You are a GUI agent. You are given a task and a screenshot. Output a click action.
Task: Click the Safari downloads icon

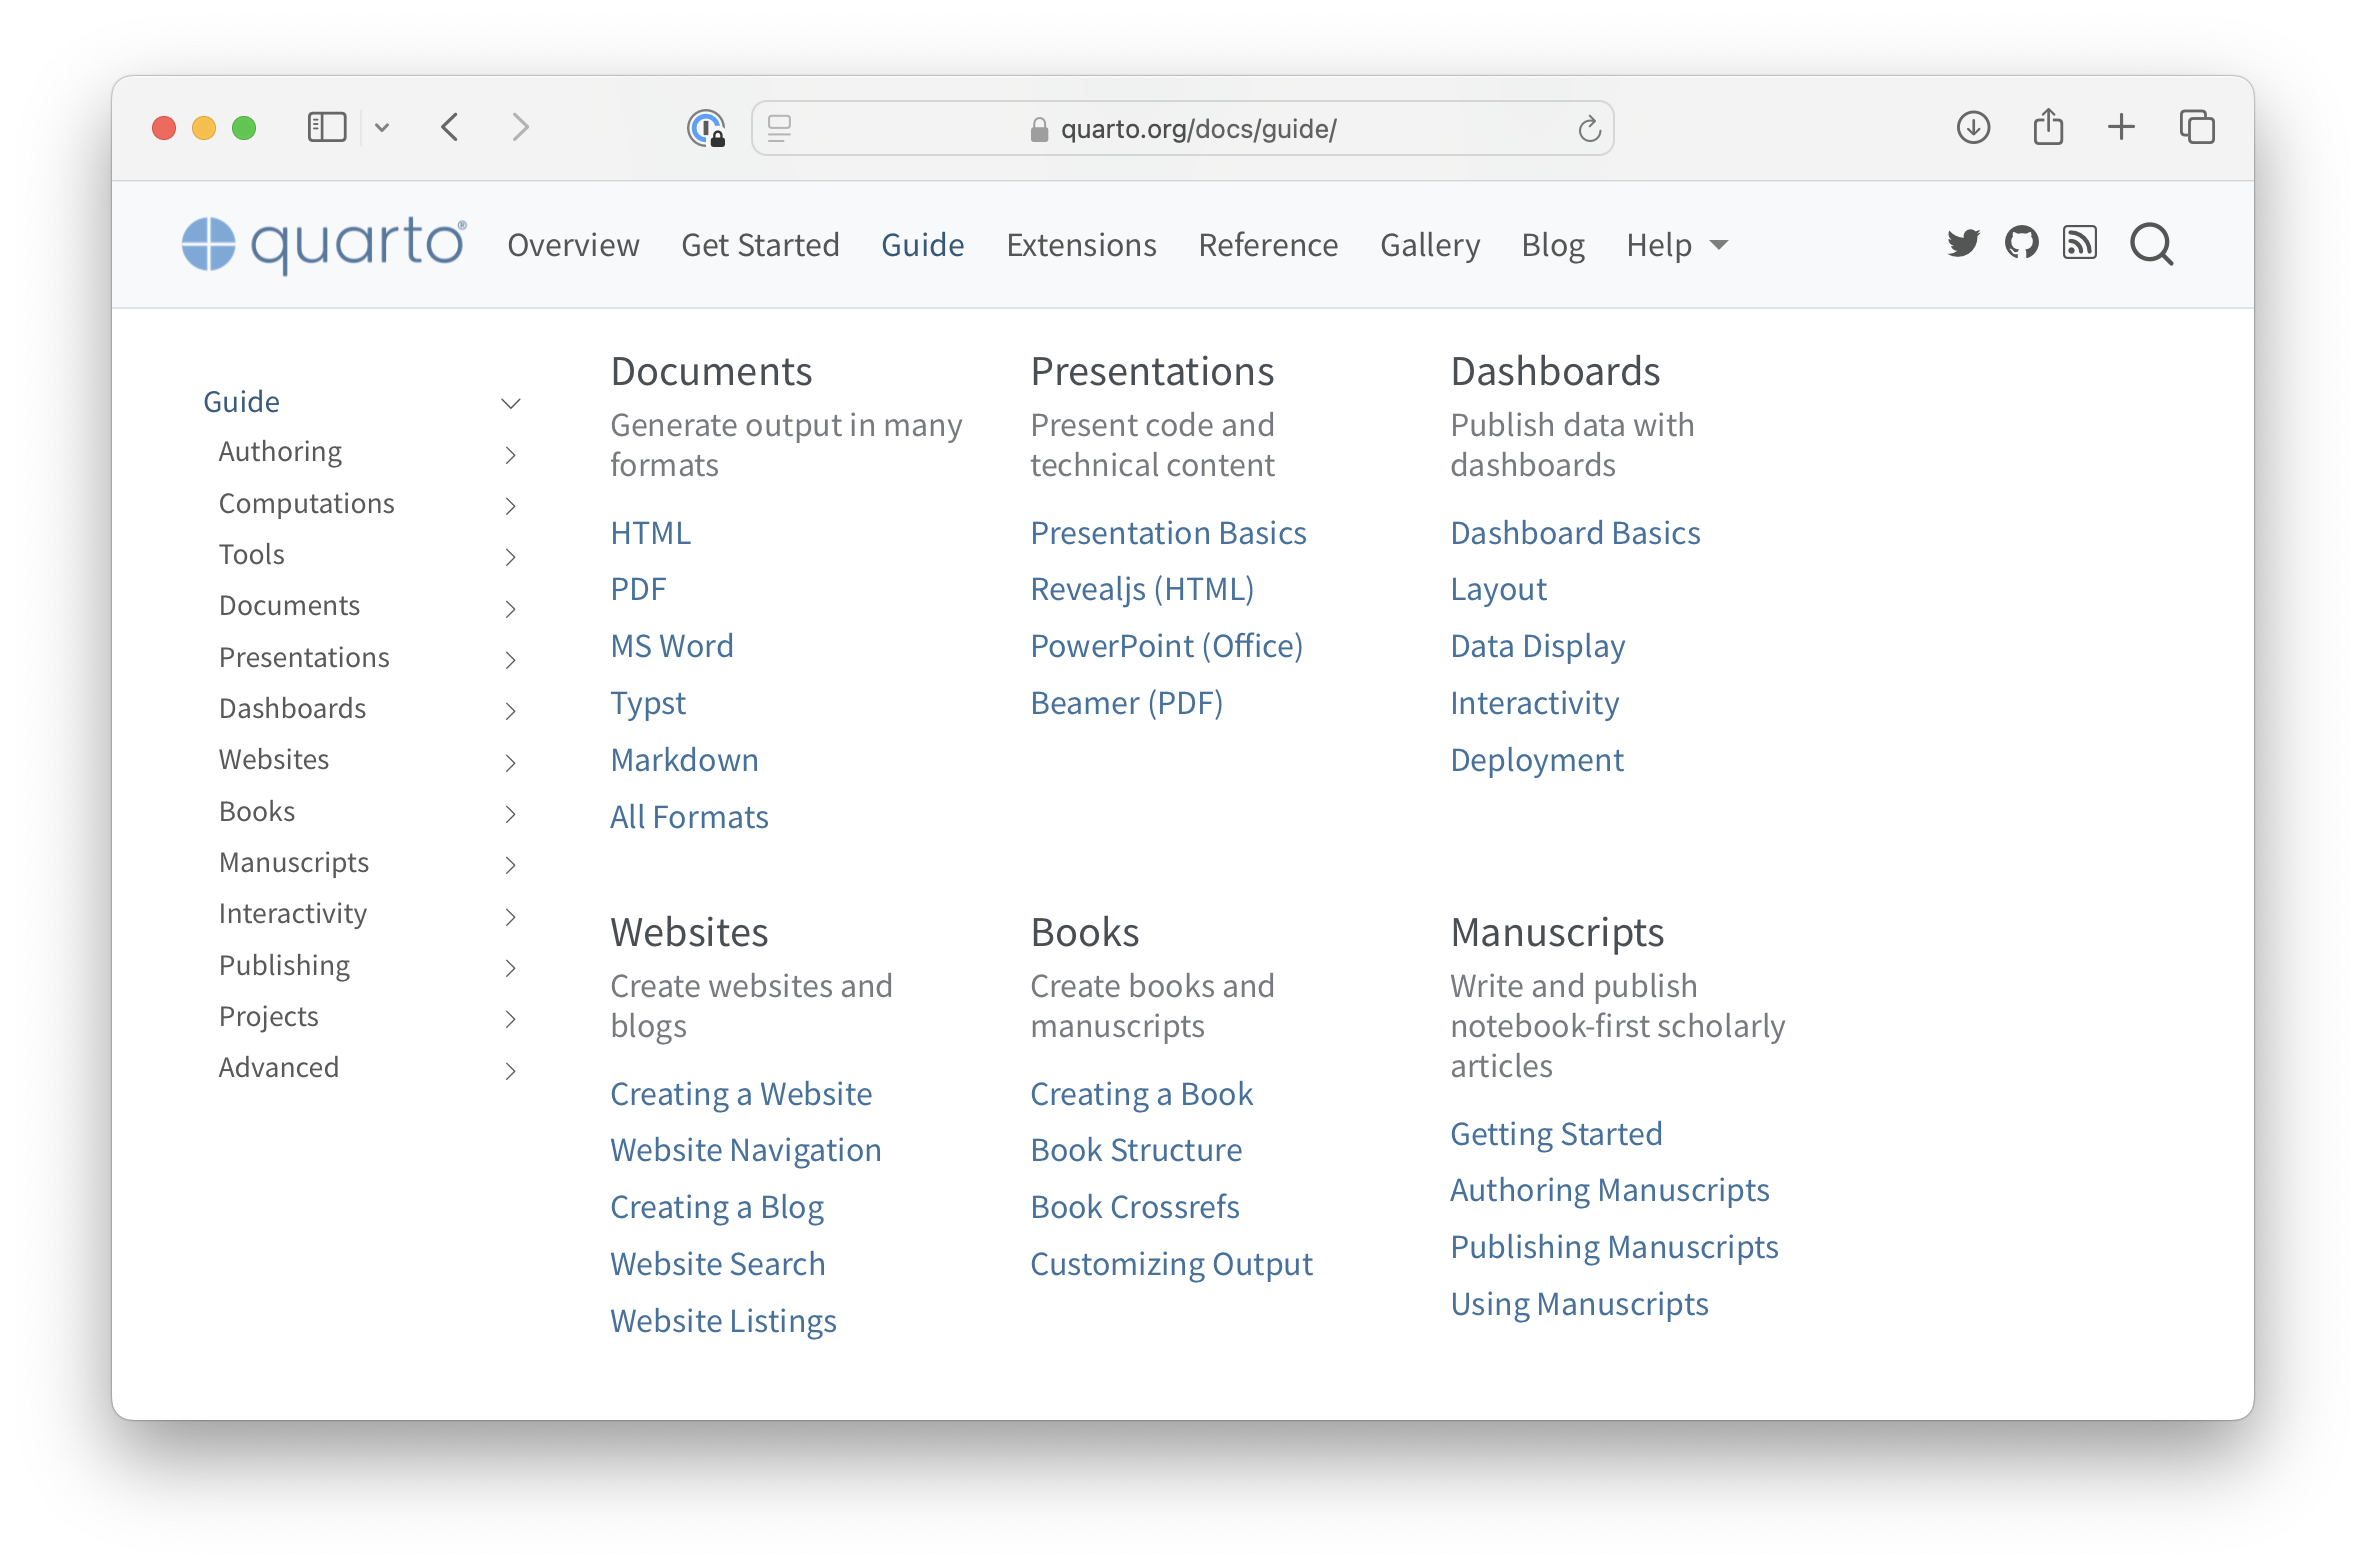[x=1973, y=128]
